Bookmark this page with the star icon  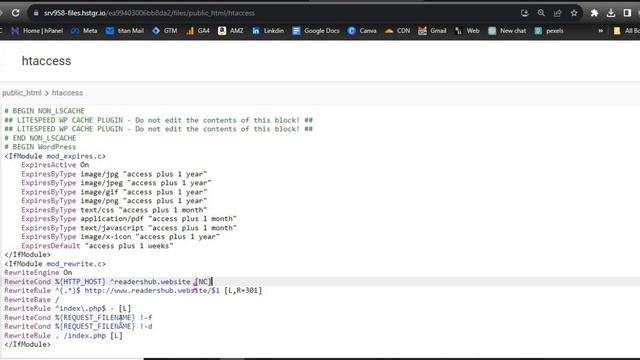[574, 13]
